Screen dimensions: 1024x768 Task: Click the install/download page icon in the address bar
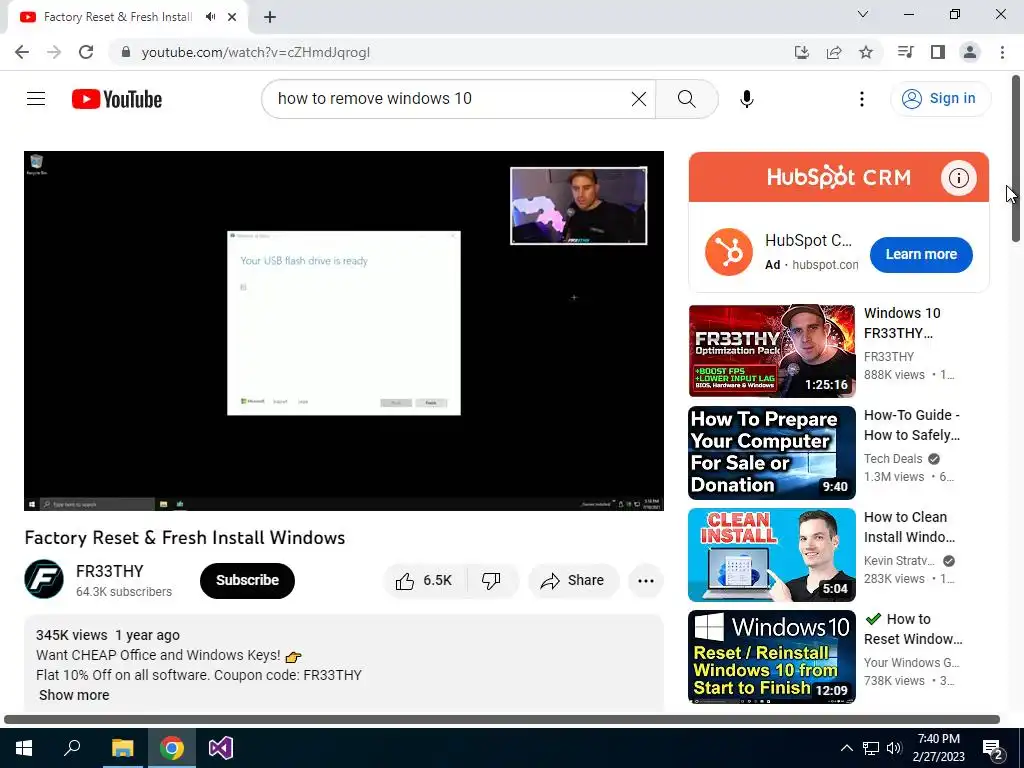(x=801, y=52)
